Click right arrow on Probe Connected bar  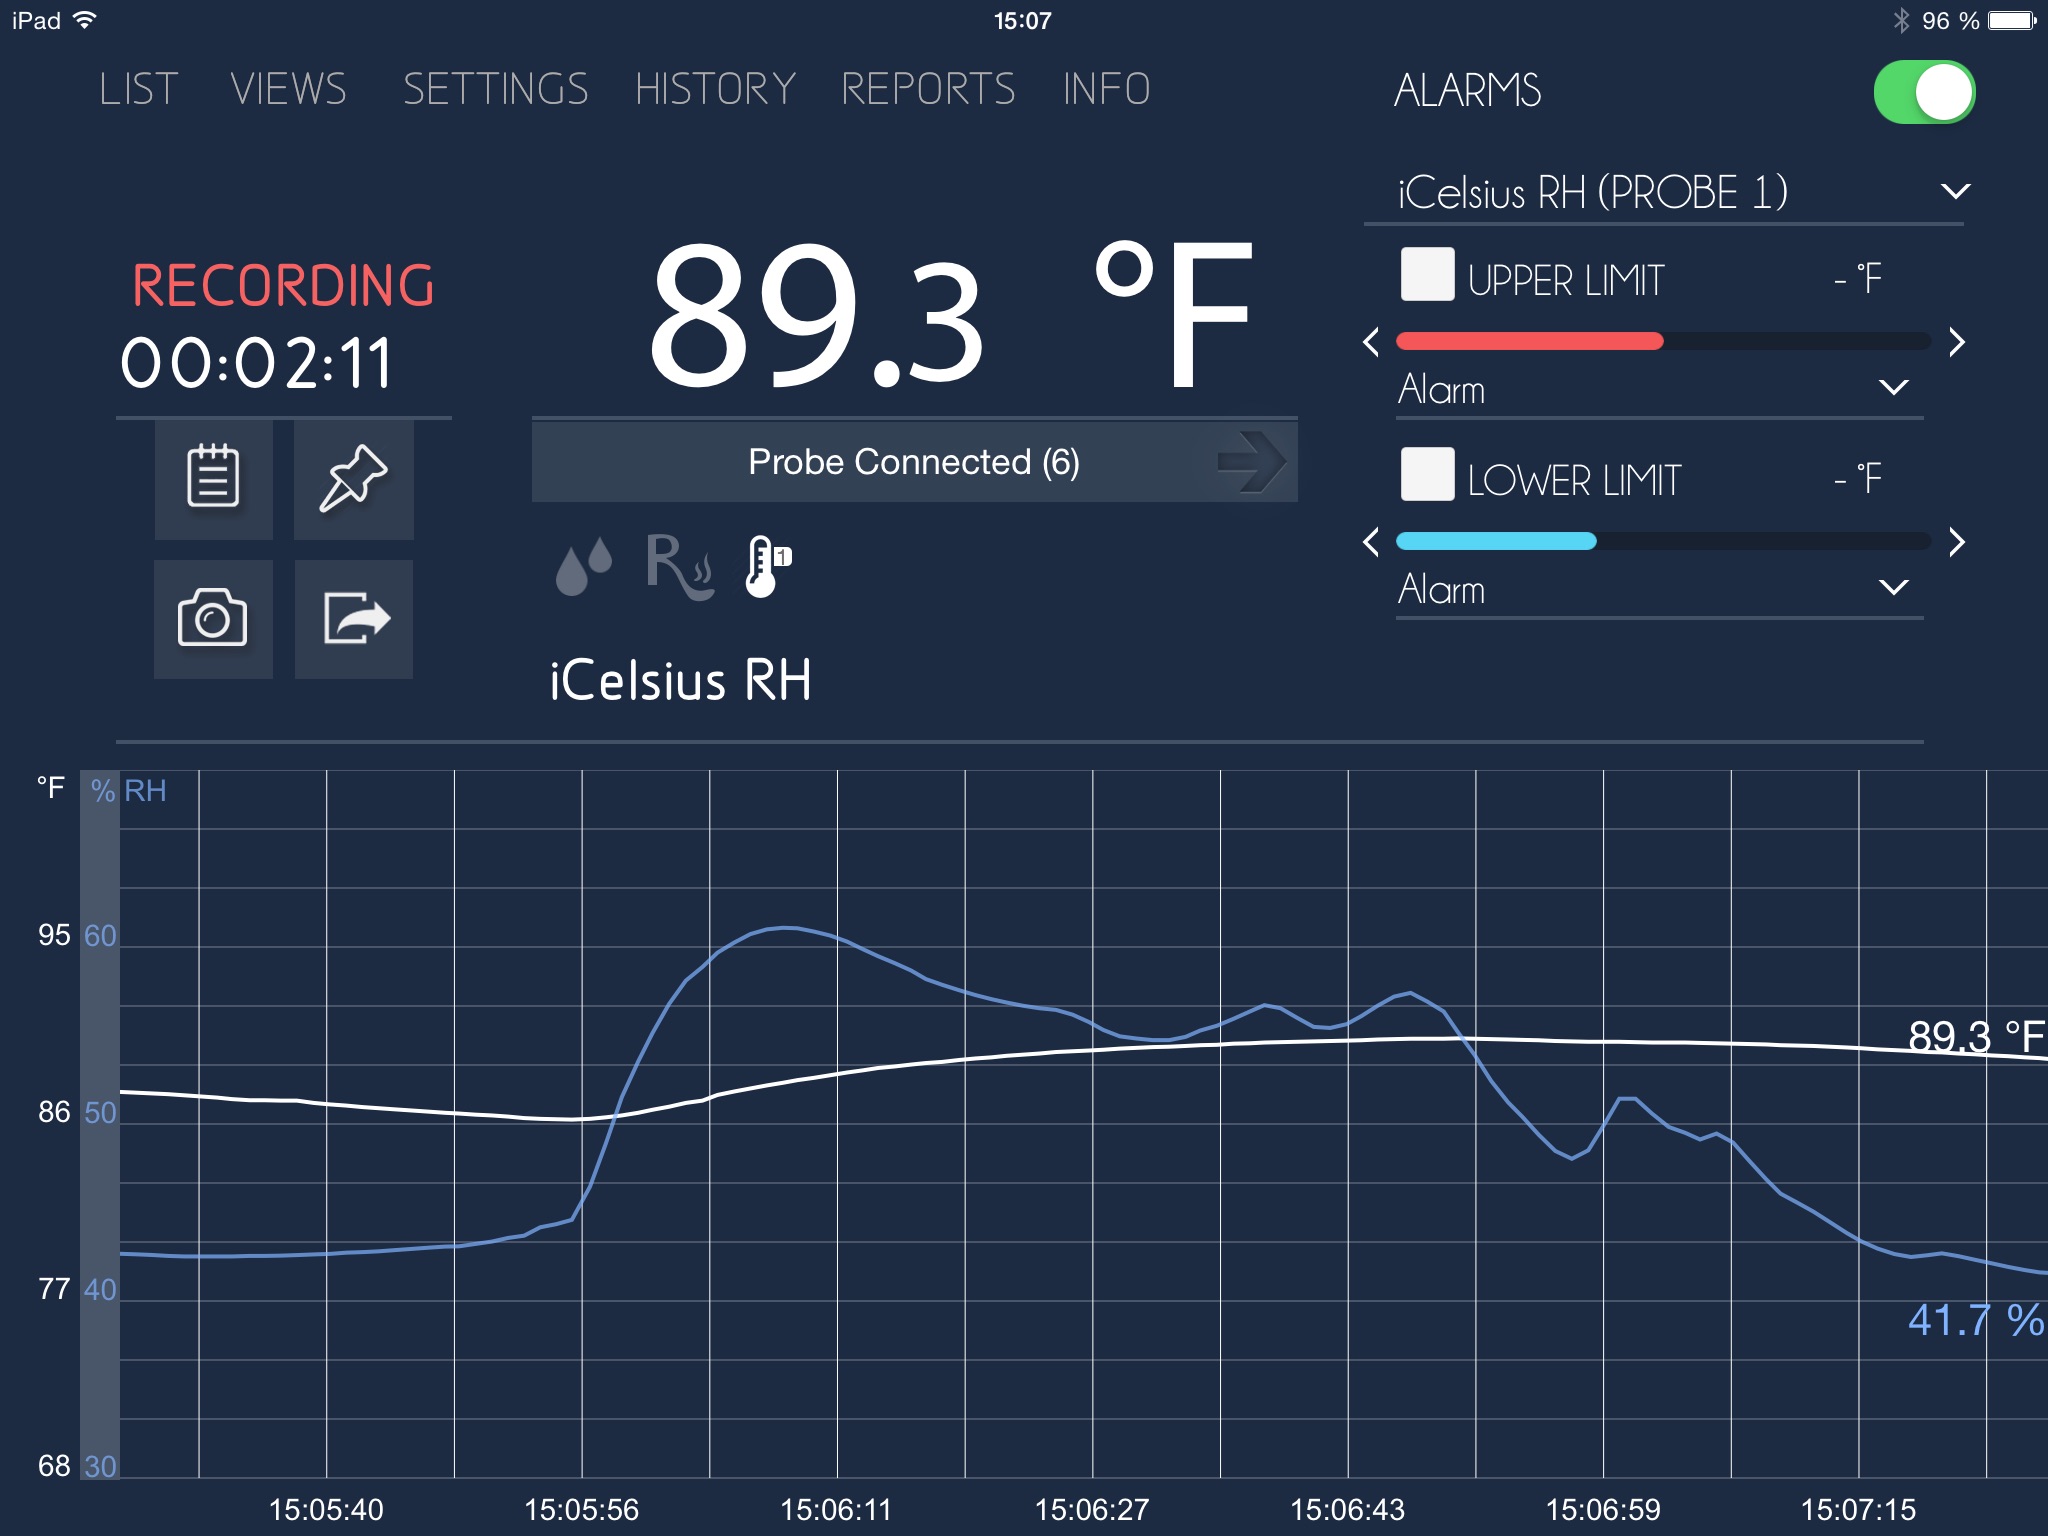[1250, 462]
